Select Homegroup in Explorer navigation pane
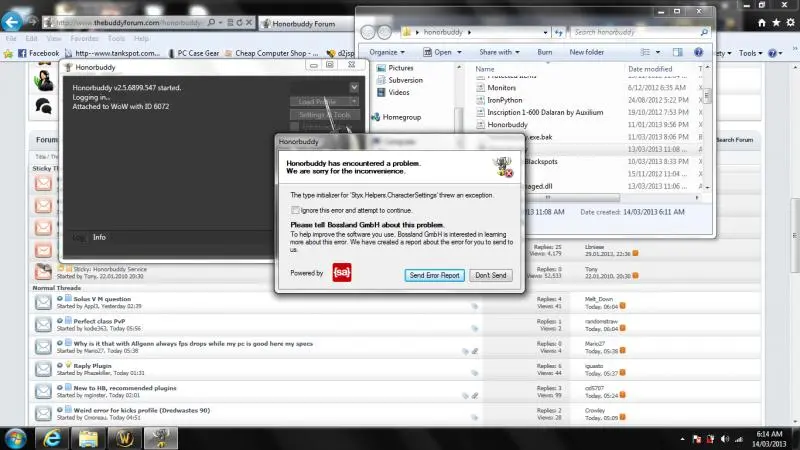 pos(396,117)
